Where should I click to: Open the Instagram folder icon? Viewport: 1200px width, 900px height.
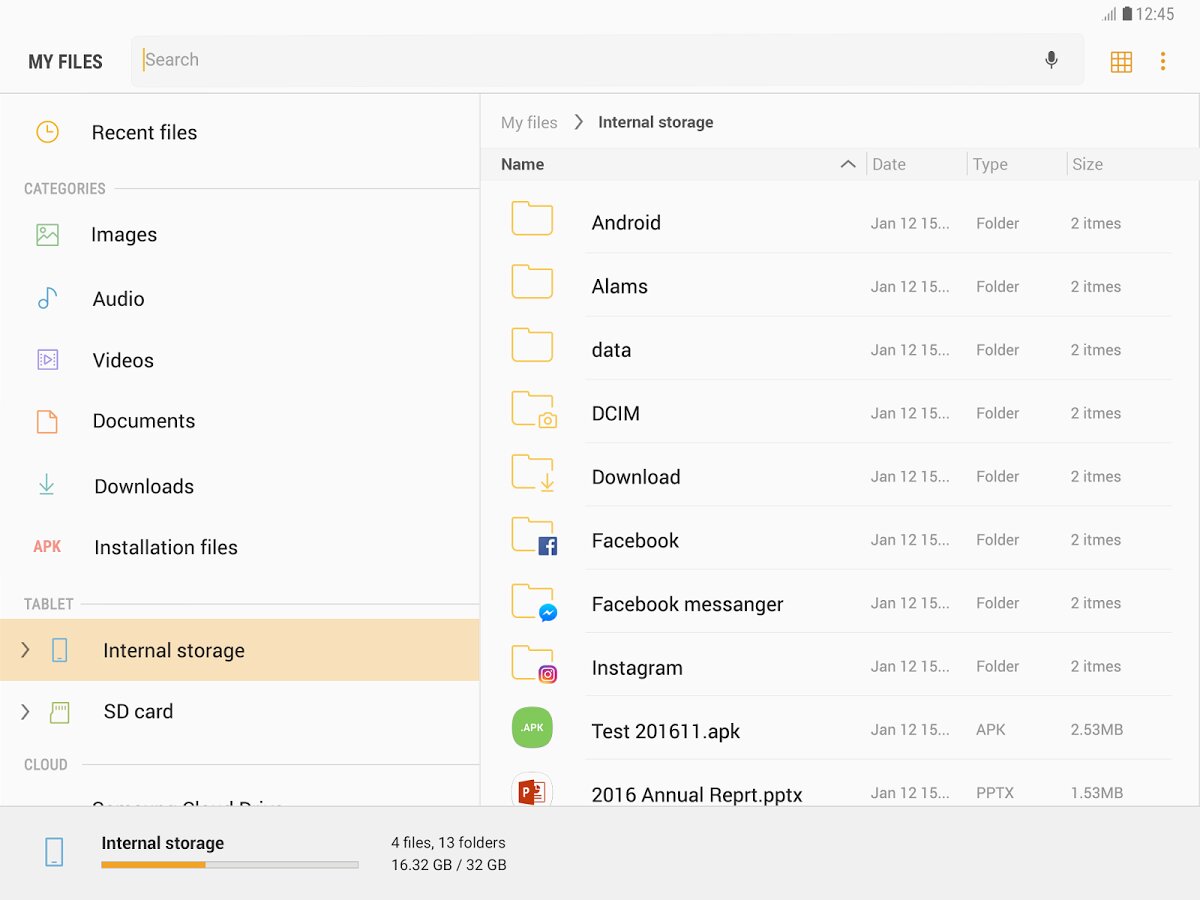pos(533,664)
